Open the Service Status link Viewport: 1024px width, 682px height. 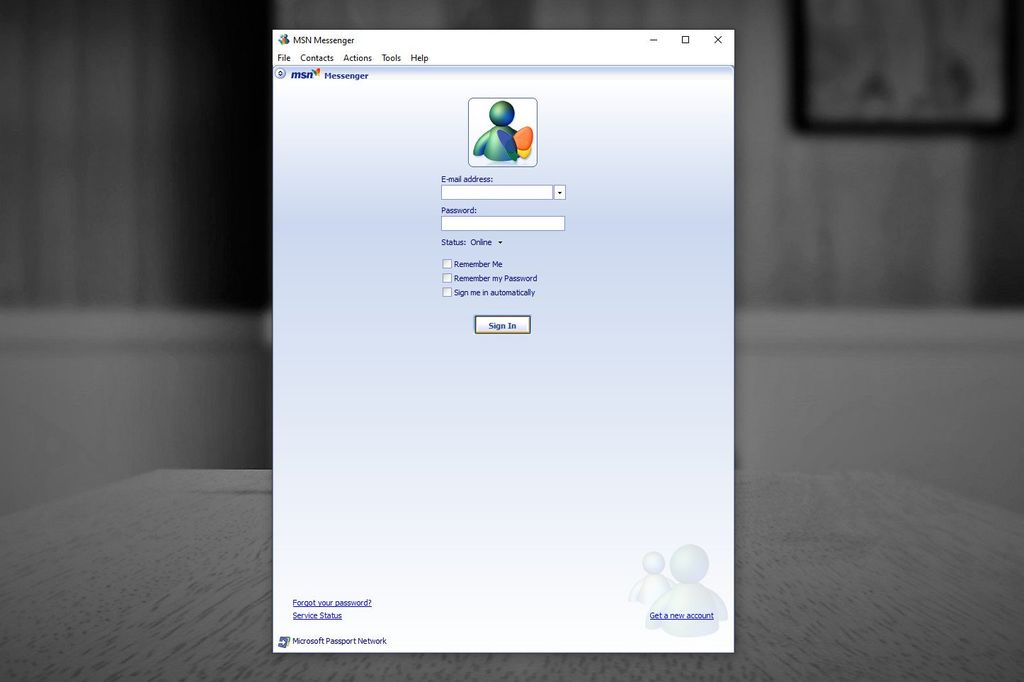[316, 615]
